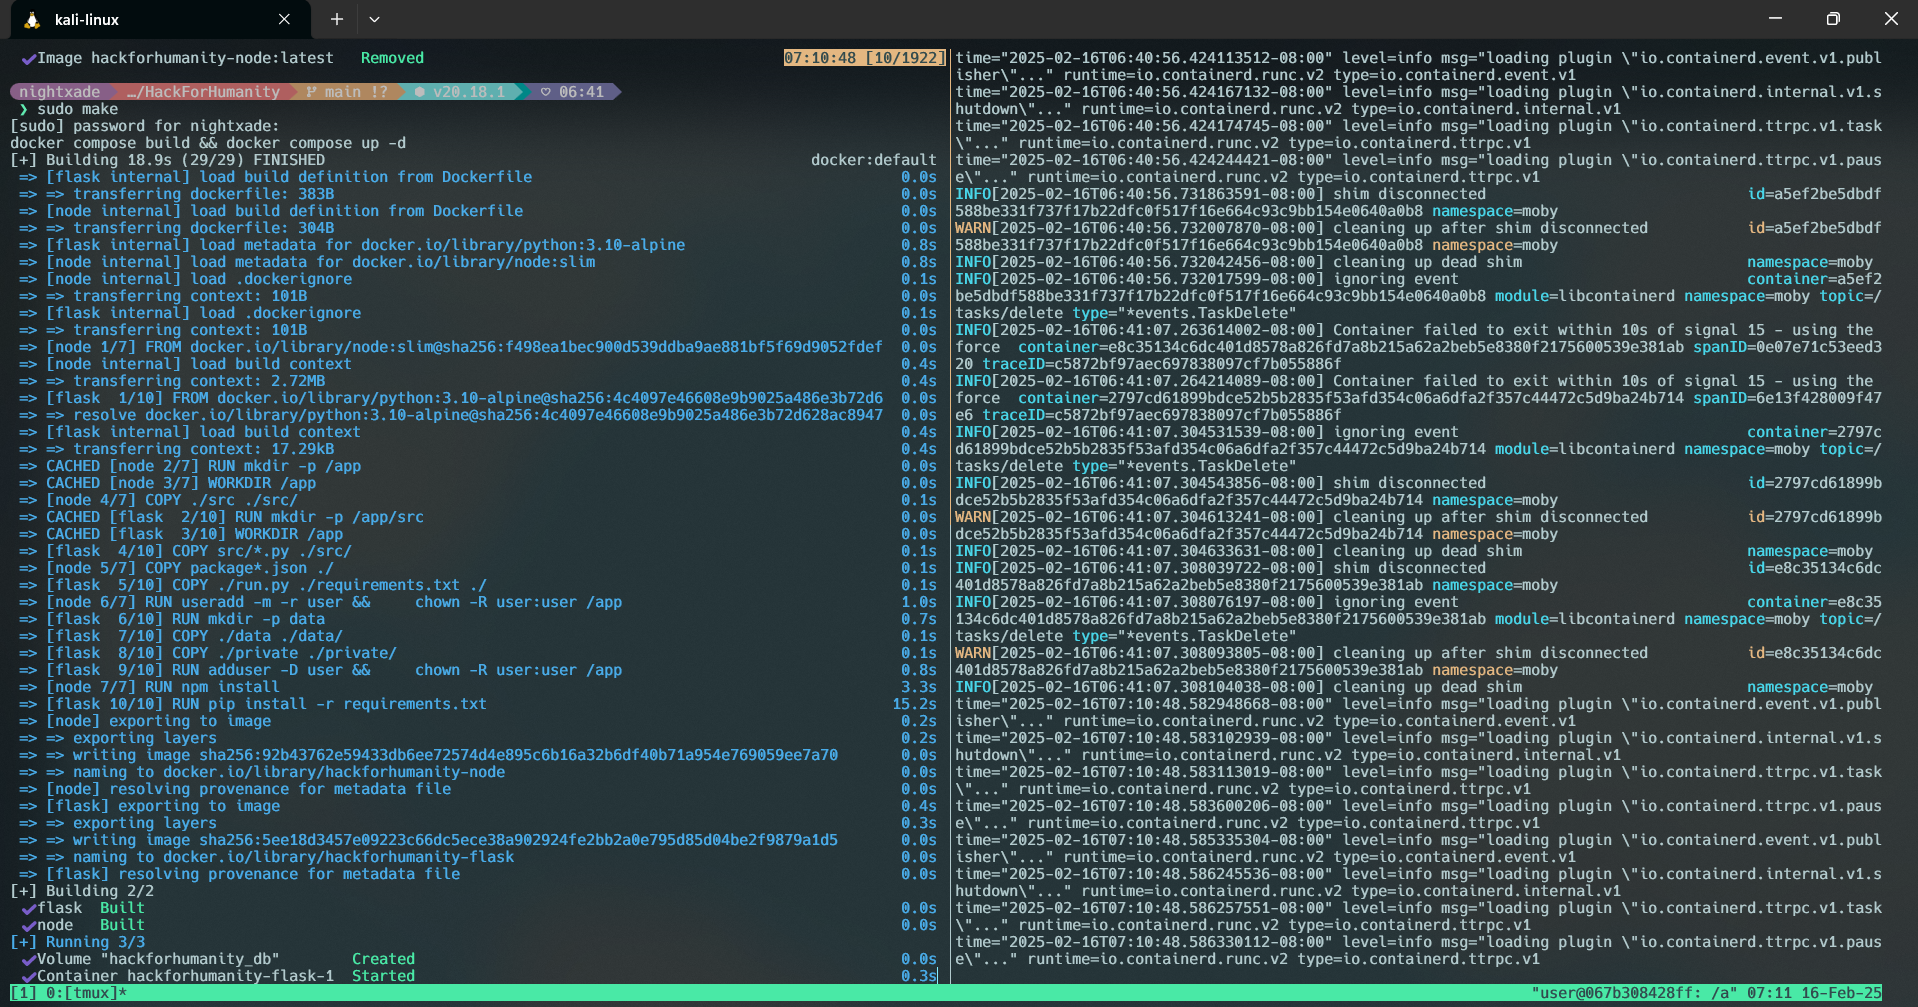Click the '15.2s' build step duration

point(915,704)
